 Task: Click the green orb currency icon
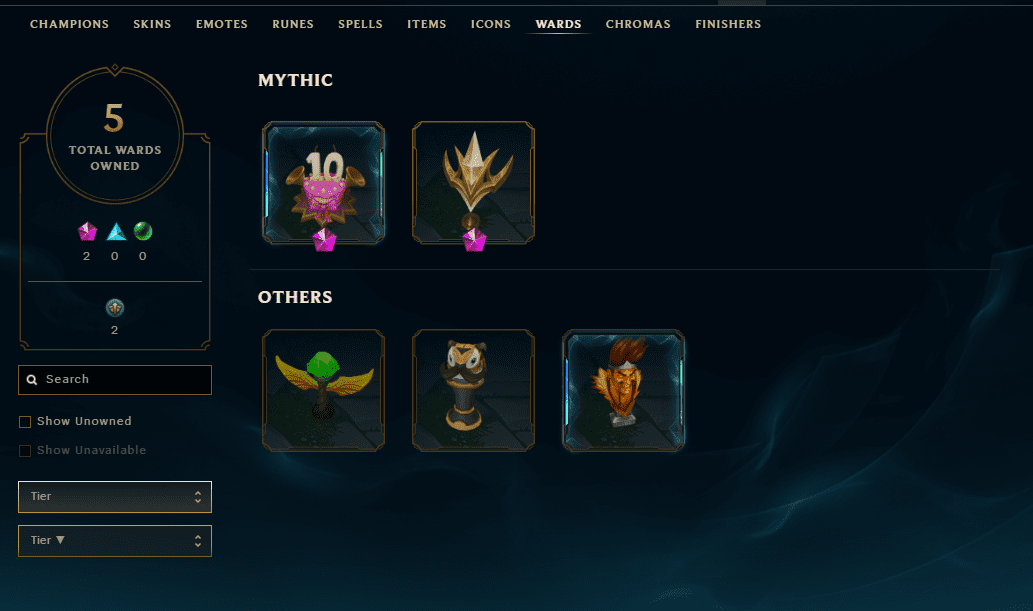pos(143,231)
